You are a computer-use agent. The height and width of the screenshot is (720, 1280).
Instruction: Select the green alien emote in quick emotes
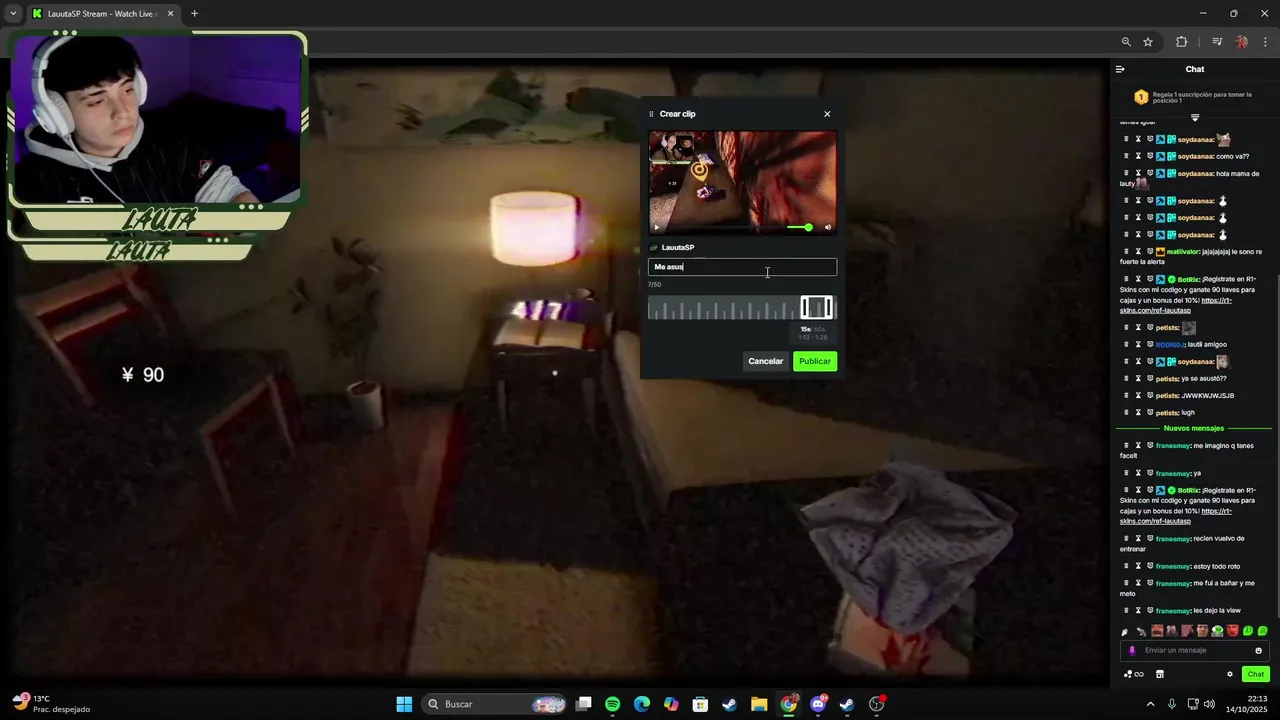tap(1217, 631)
